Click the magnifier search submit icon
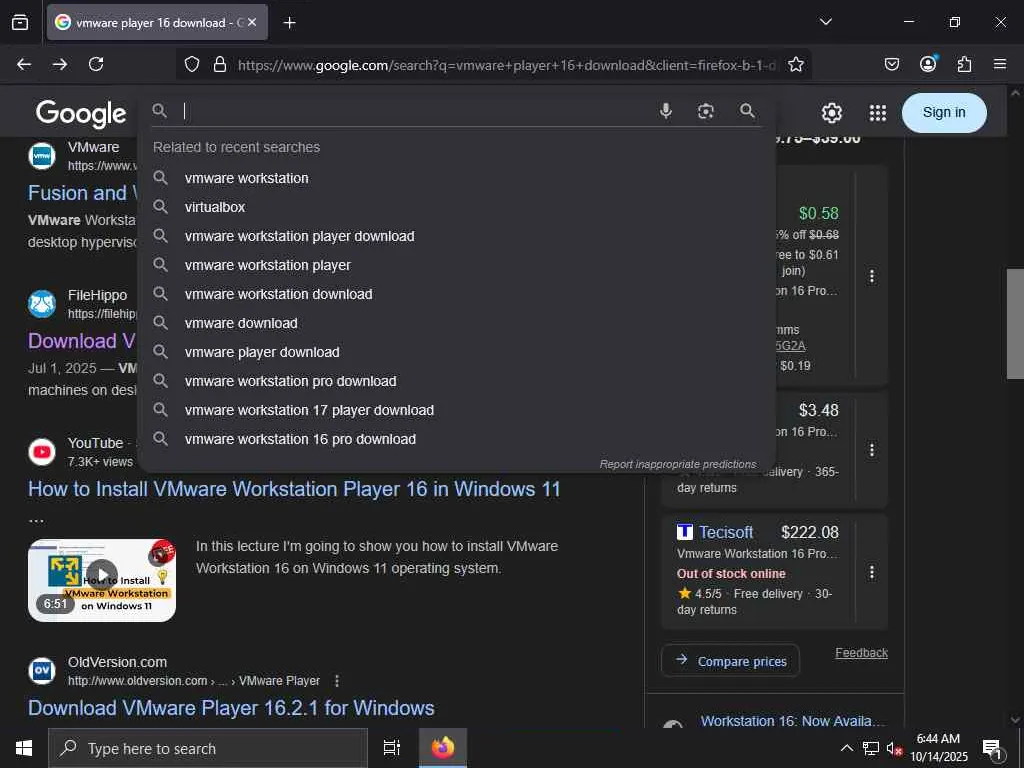This screenshot has width=1024, height=768. click(x=748, y=111)
